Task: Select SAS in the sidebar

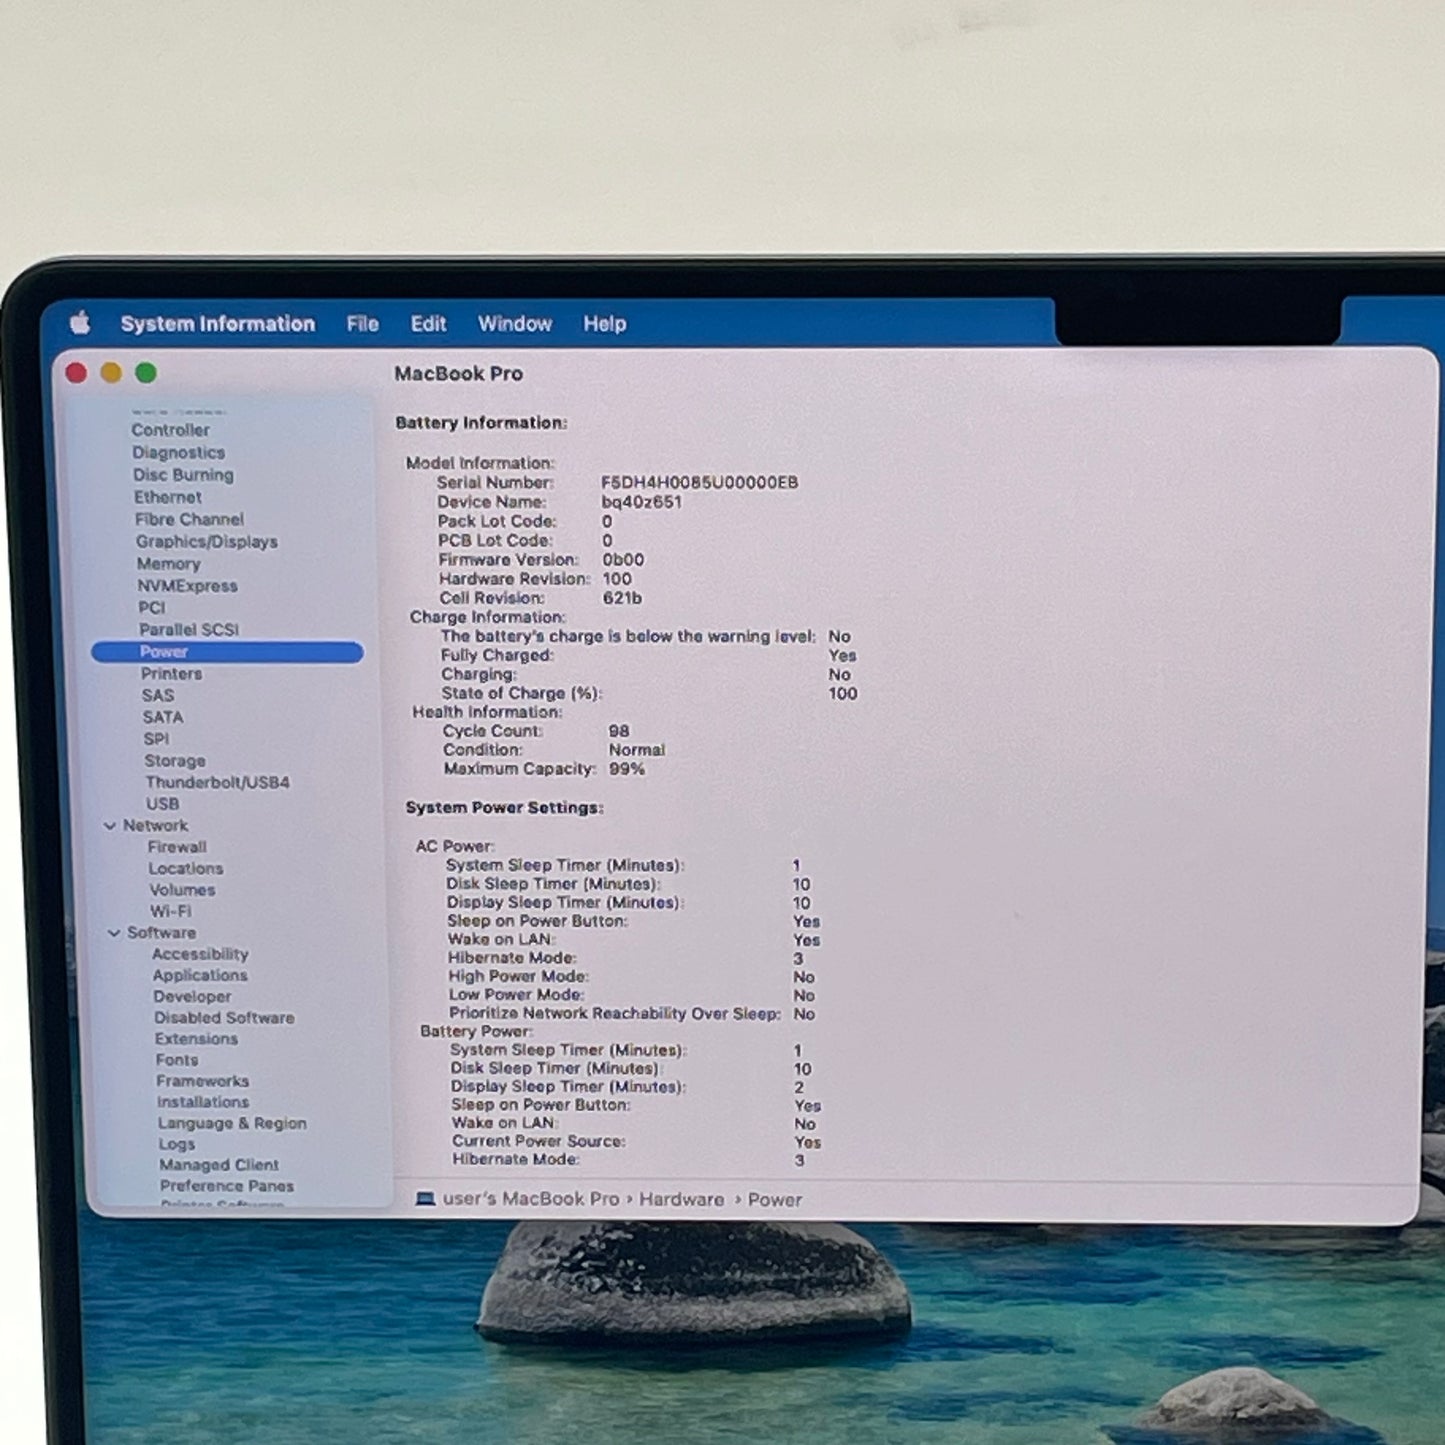Action: click(x=158, y=695)
